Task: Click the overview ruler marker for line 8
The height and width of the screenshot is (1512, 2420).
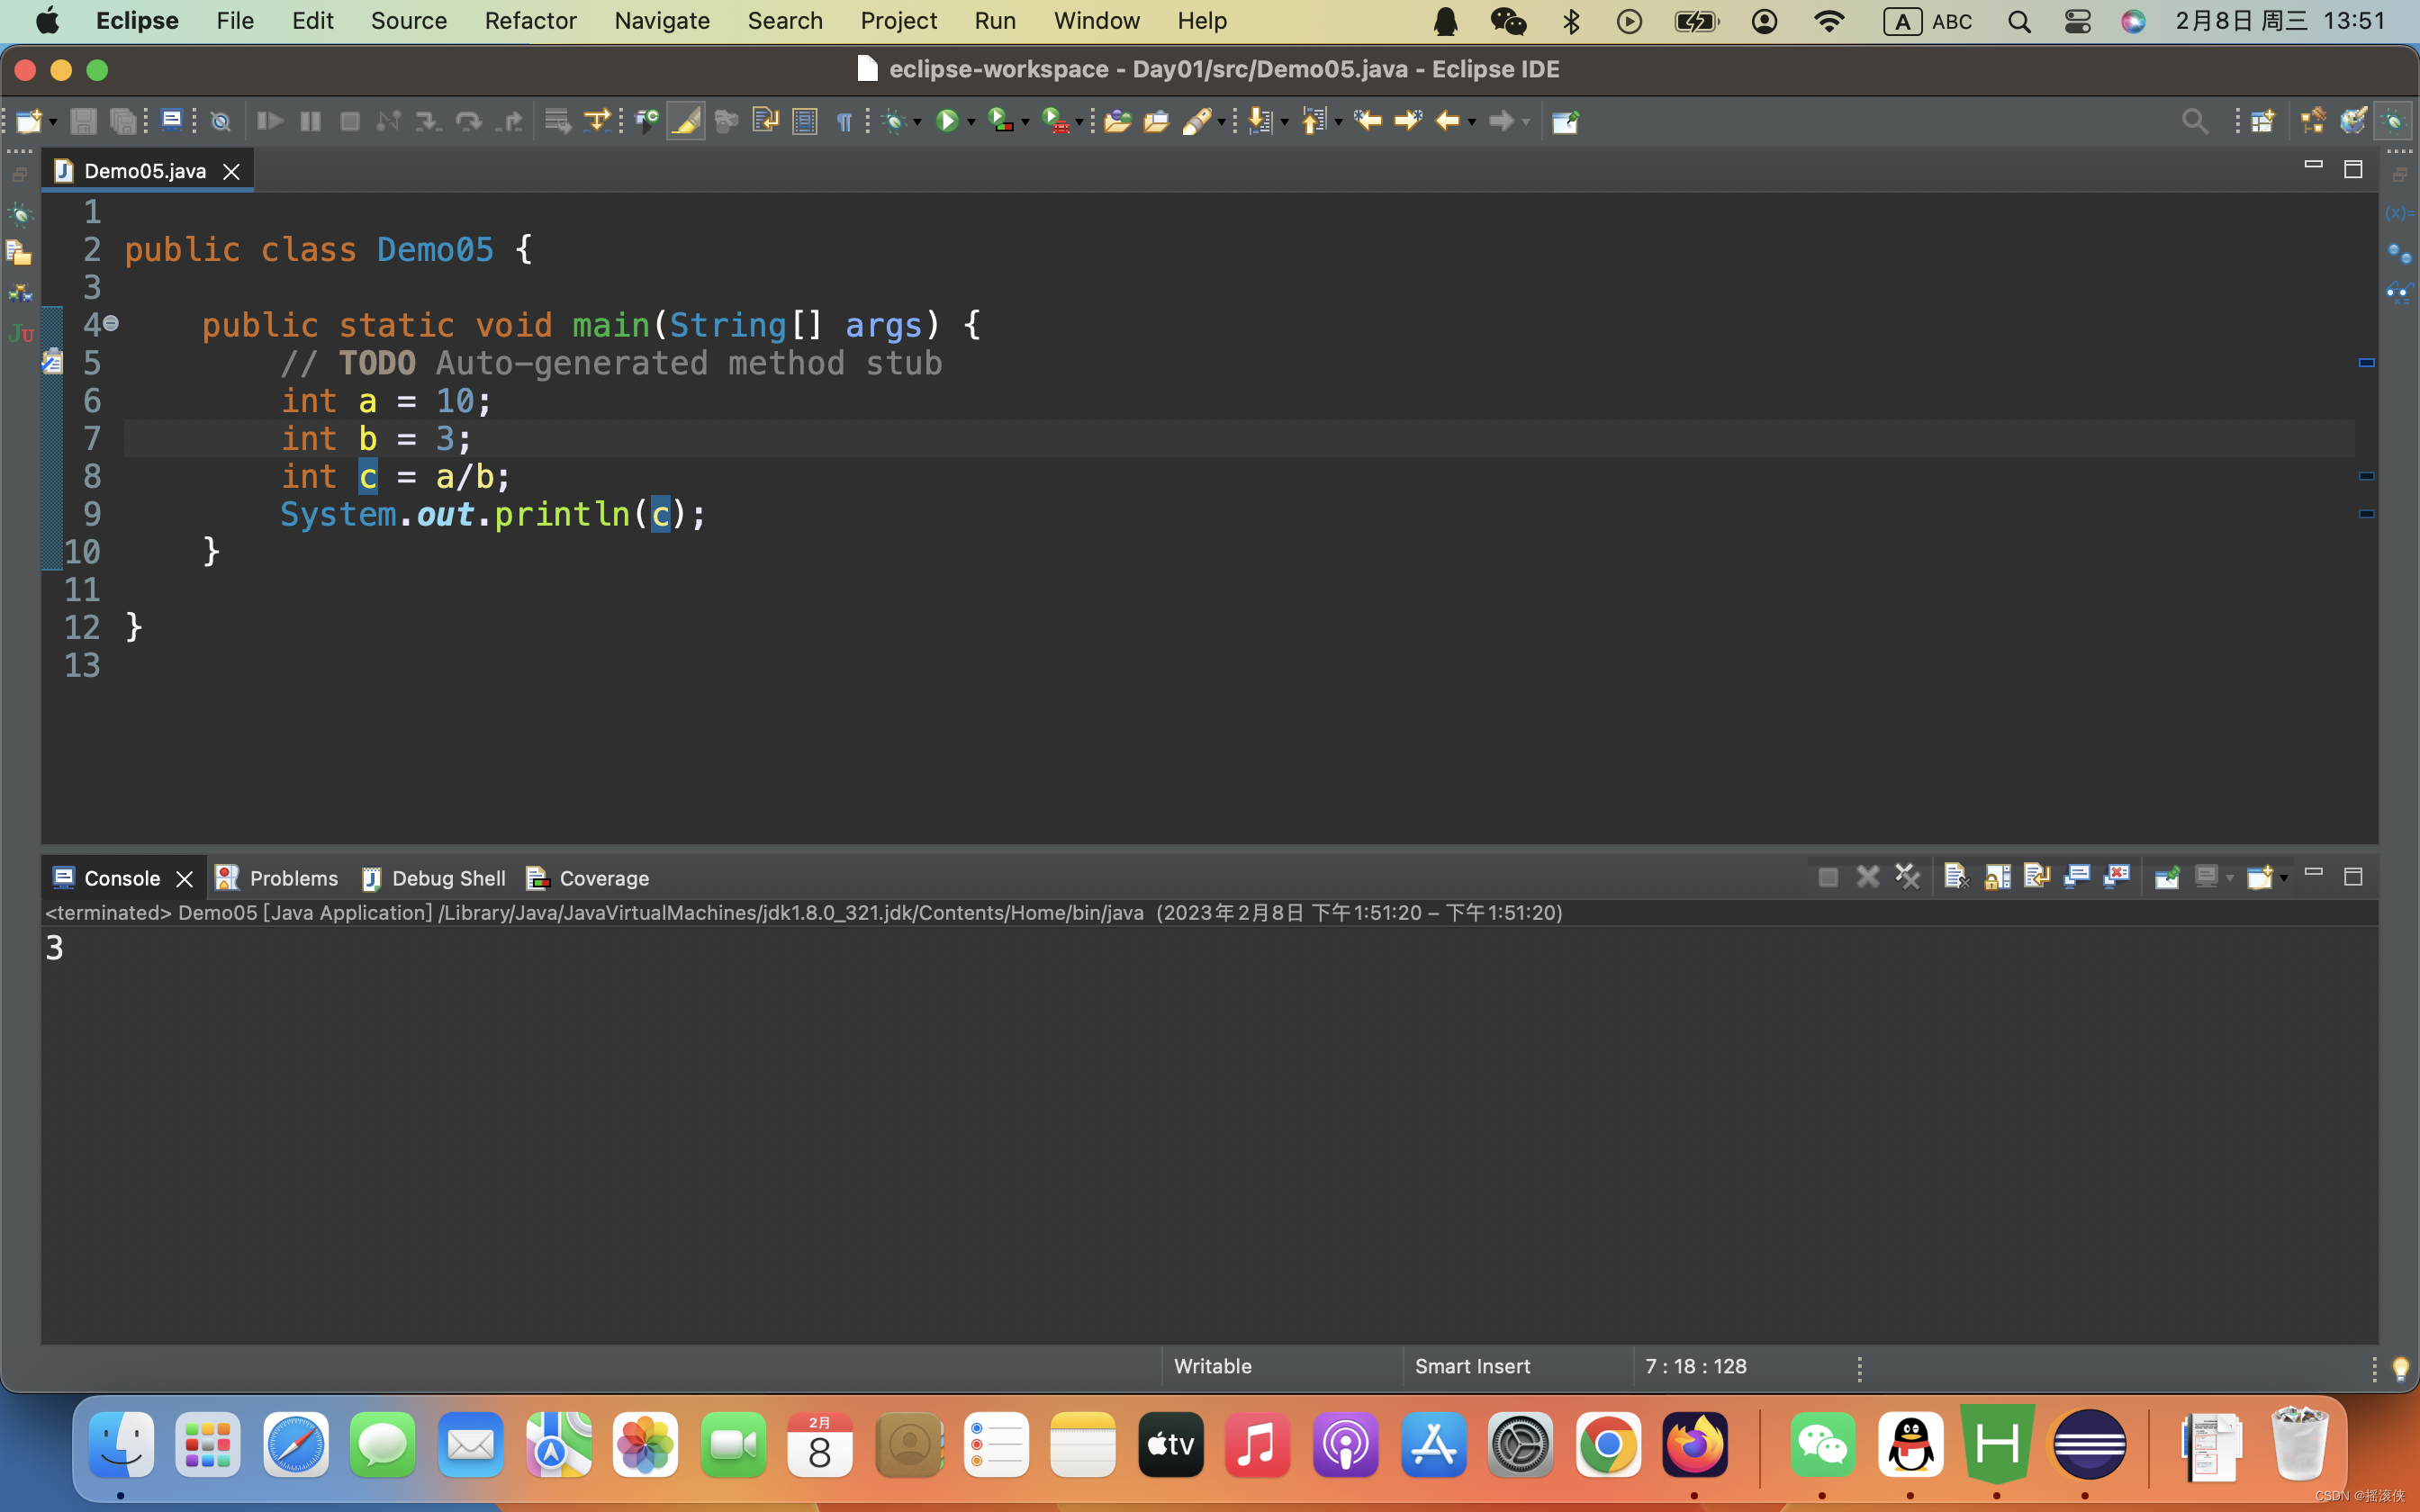Action: 2366,476
